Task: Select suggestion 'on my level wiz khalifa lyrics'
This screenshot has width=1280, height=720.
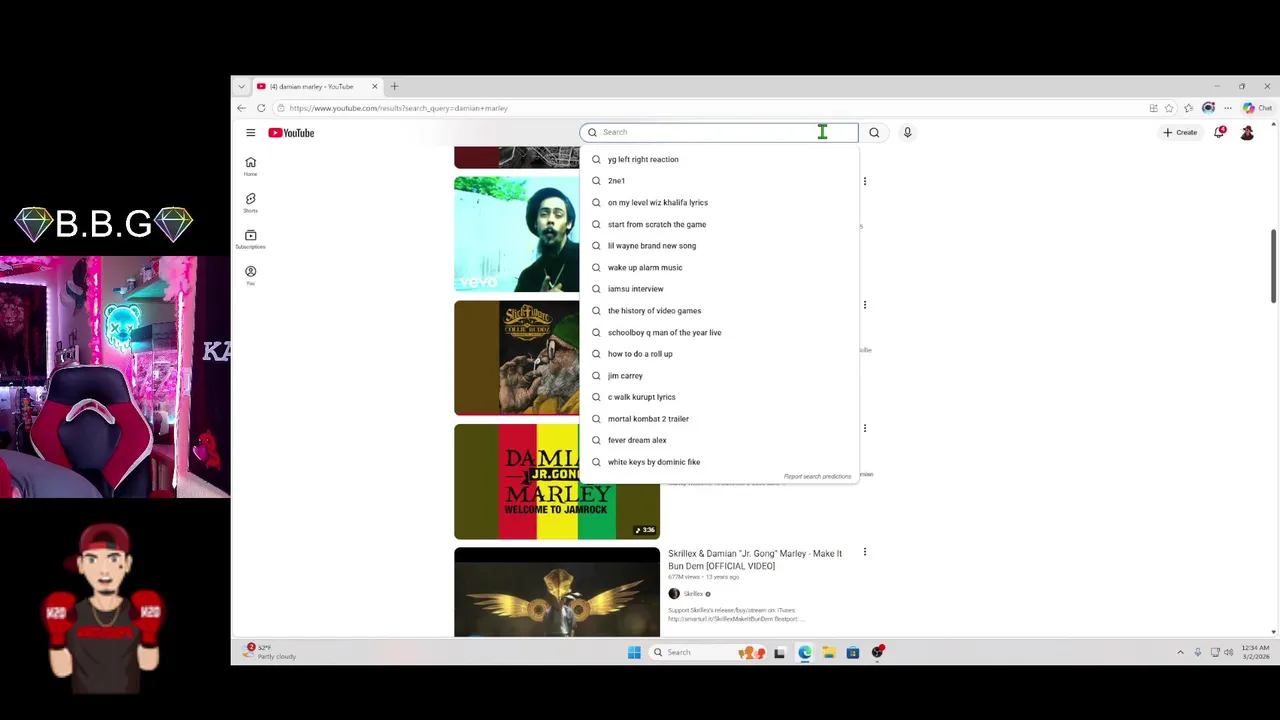Action: coord(718,203)
